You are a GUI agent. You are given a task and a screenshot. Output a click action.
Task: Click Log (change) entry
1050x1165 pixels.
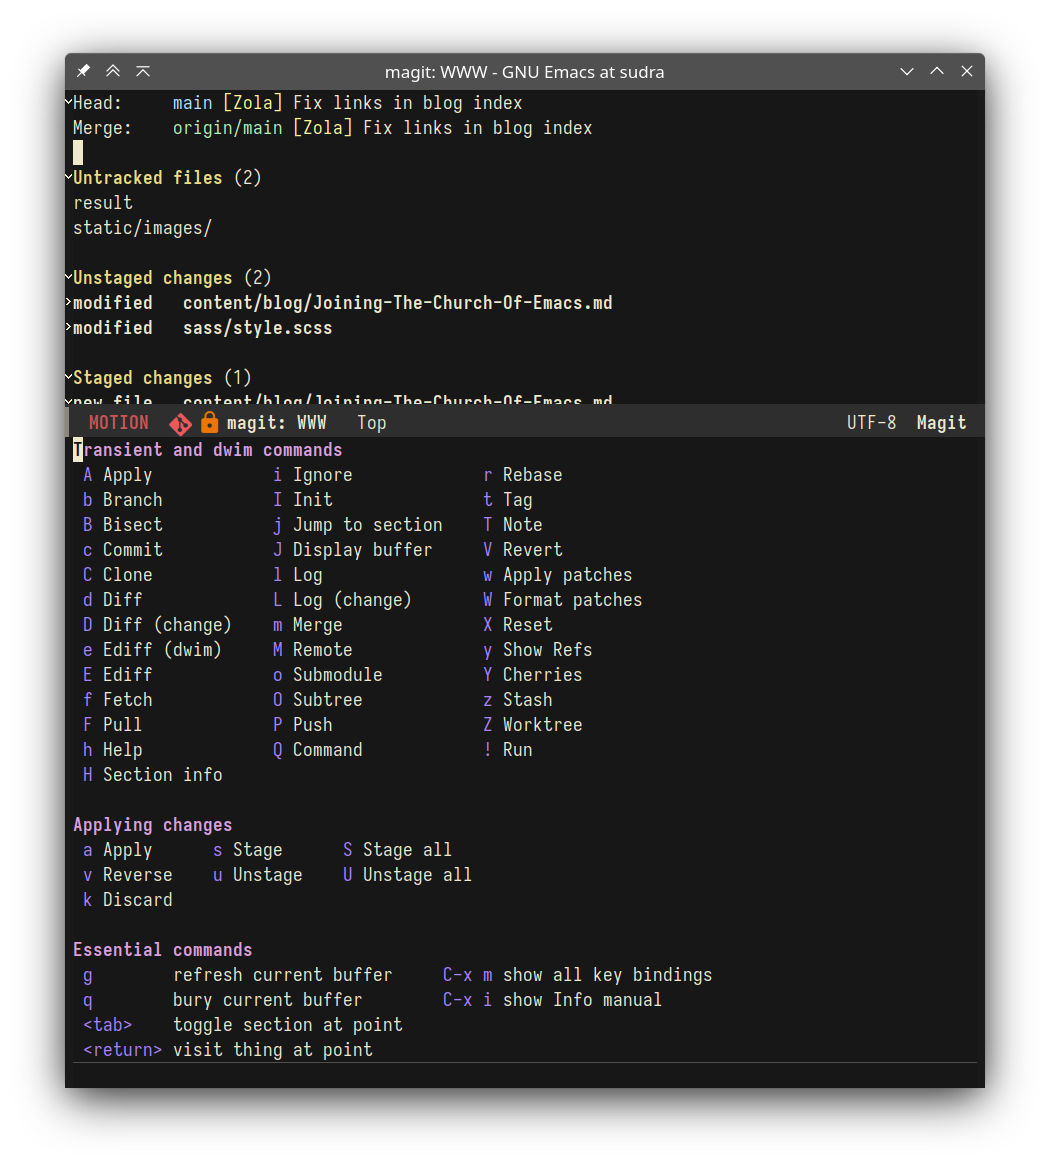(x=351, y=600)
